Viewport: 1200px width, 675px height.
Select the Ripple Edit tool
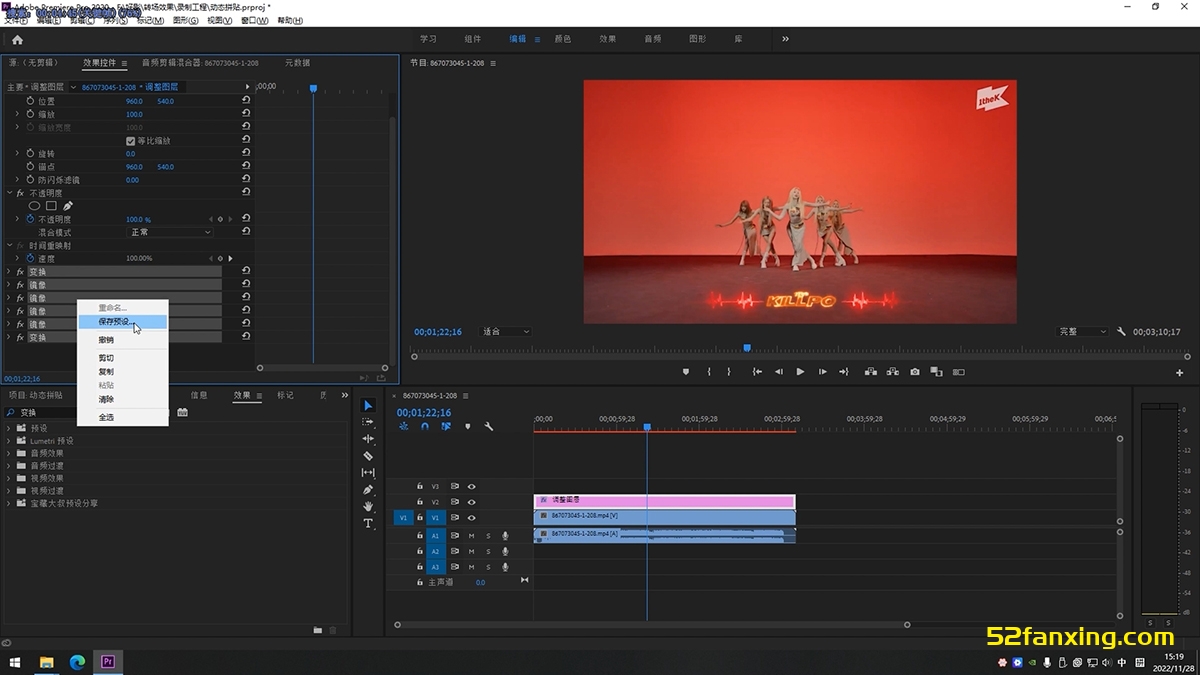[x=368, y=439]
